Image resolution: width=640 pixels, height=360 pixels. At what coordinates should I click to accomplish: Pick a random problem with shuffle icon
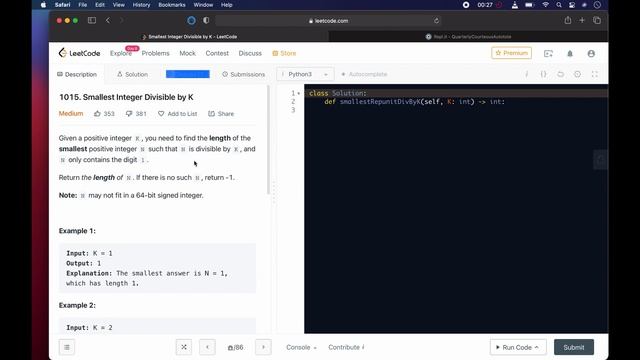pyautogui.click(x=184, y=347)
